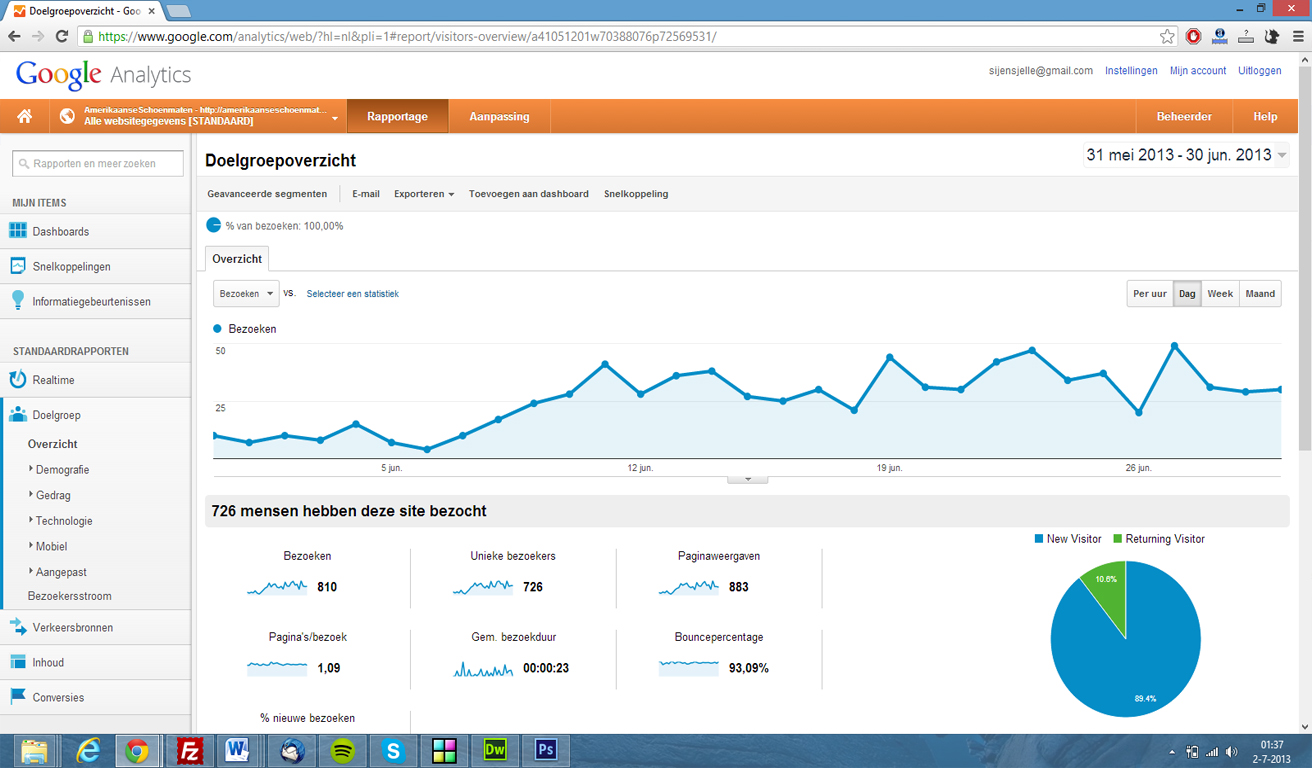Image resolution: width=1312 pixels, height=768 pixels.
Task: Open the Help tab
Action: coord(1265,116)
